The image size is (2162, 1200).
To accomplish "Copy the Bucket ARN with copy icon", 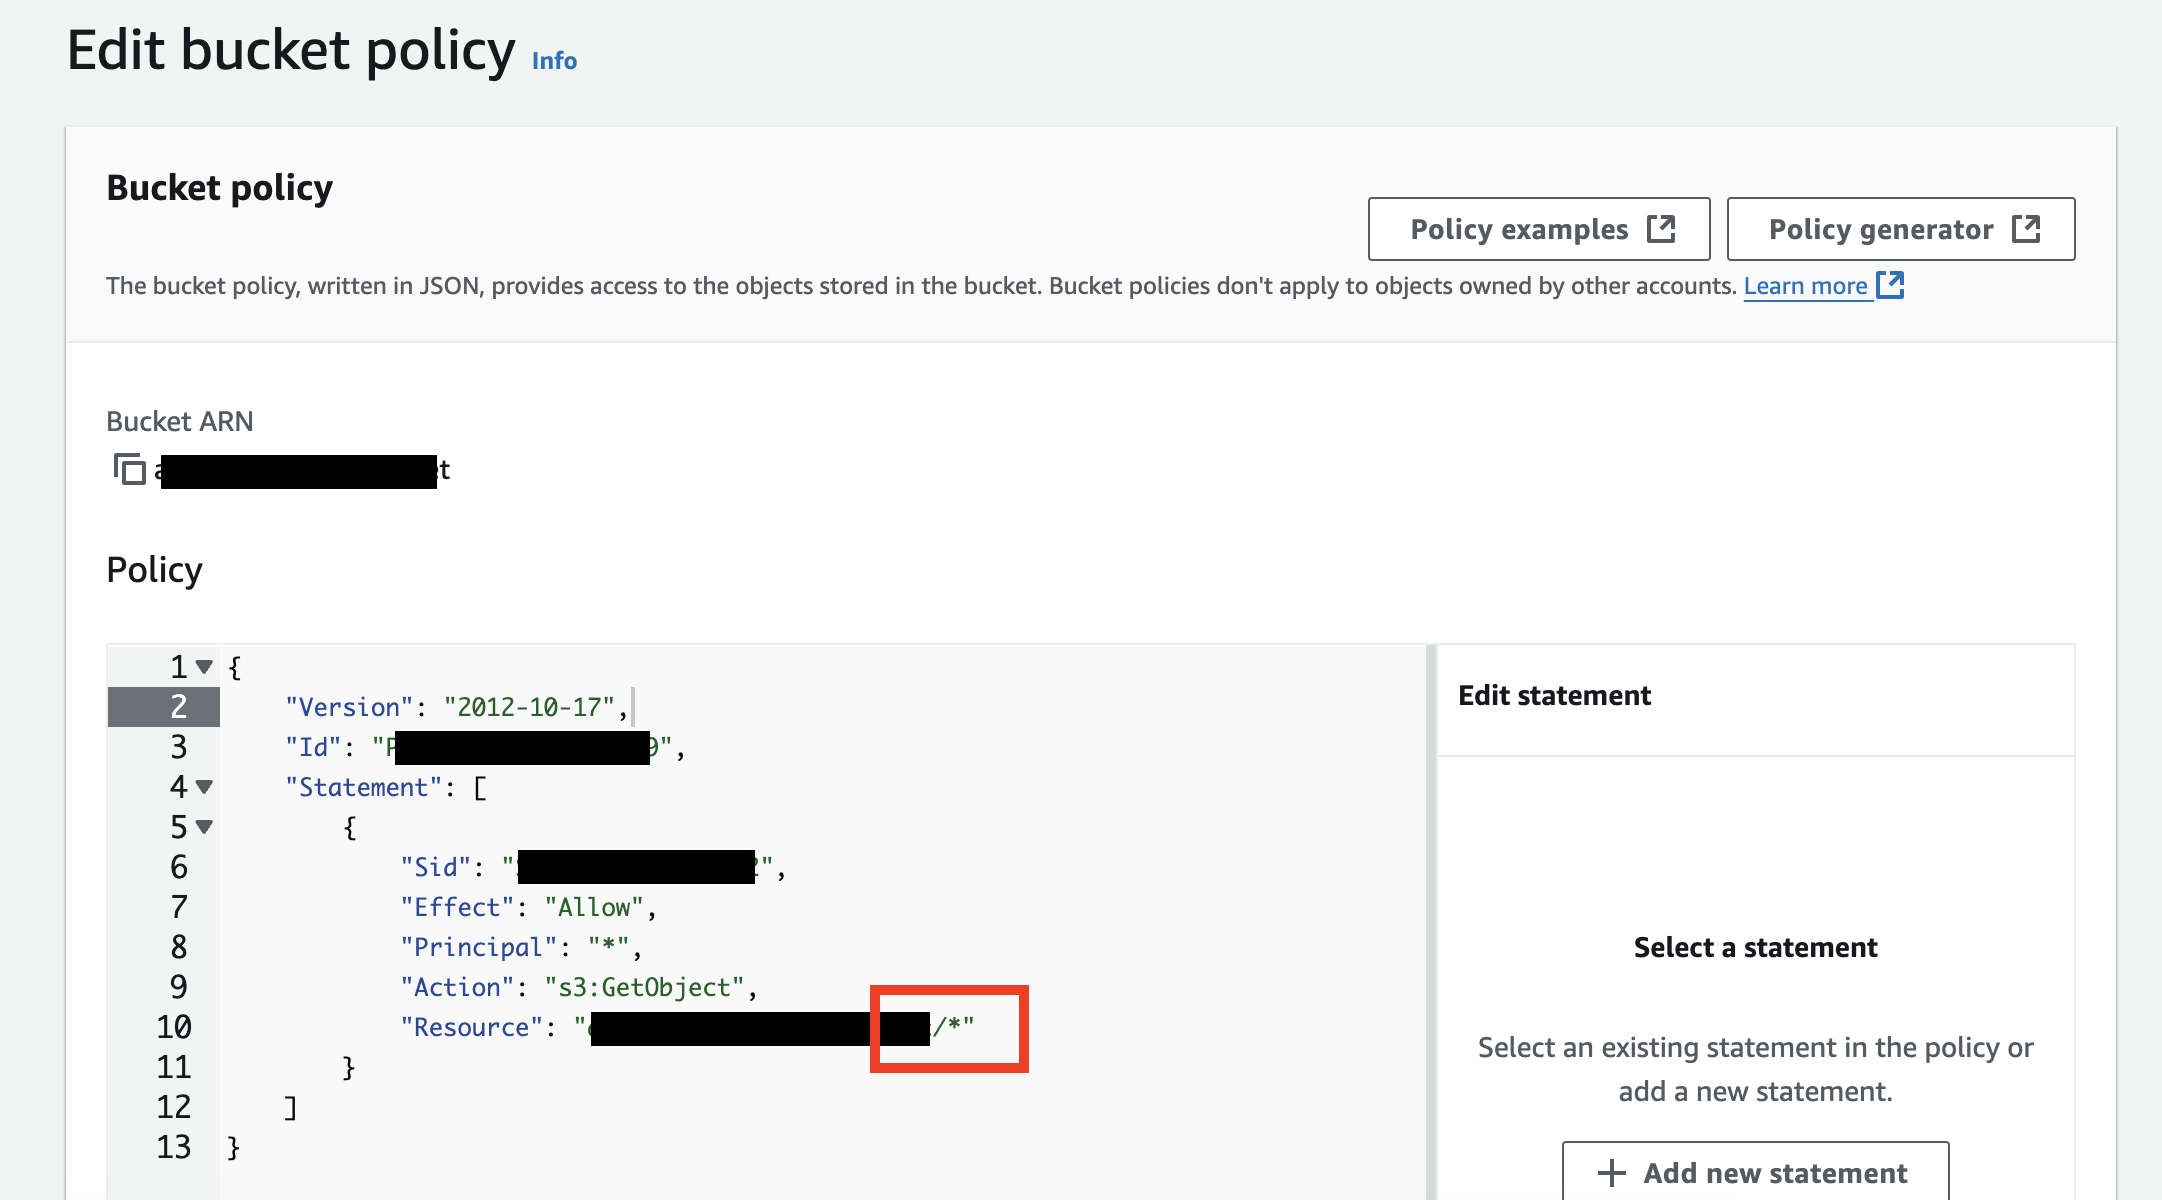I will point(130,469).
